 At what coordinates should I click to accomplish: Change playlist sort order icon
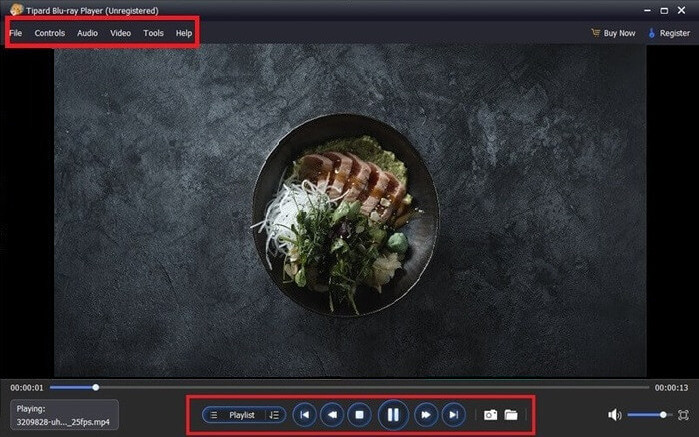[274, 415]
